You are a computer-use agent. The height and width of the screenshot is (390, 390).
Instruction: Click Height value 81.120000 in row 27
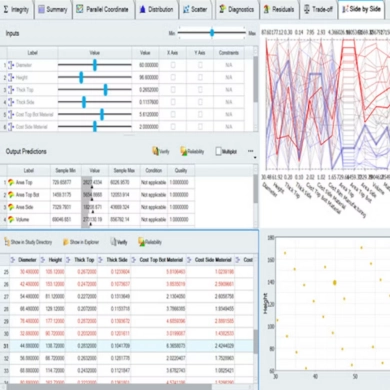pyautogui.click(x=55, y=297)
